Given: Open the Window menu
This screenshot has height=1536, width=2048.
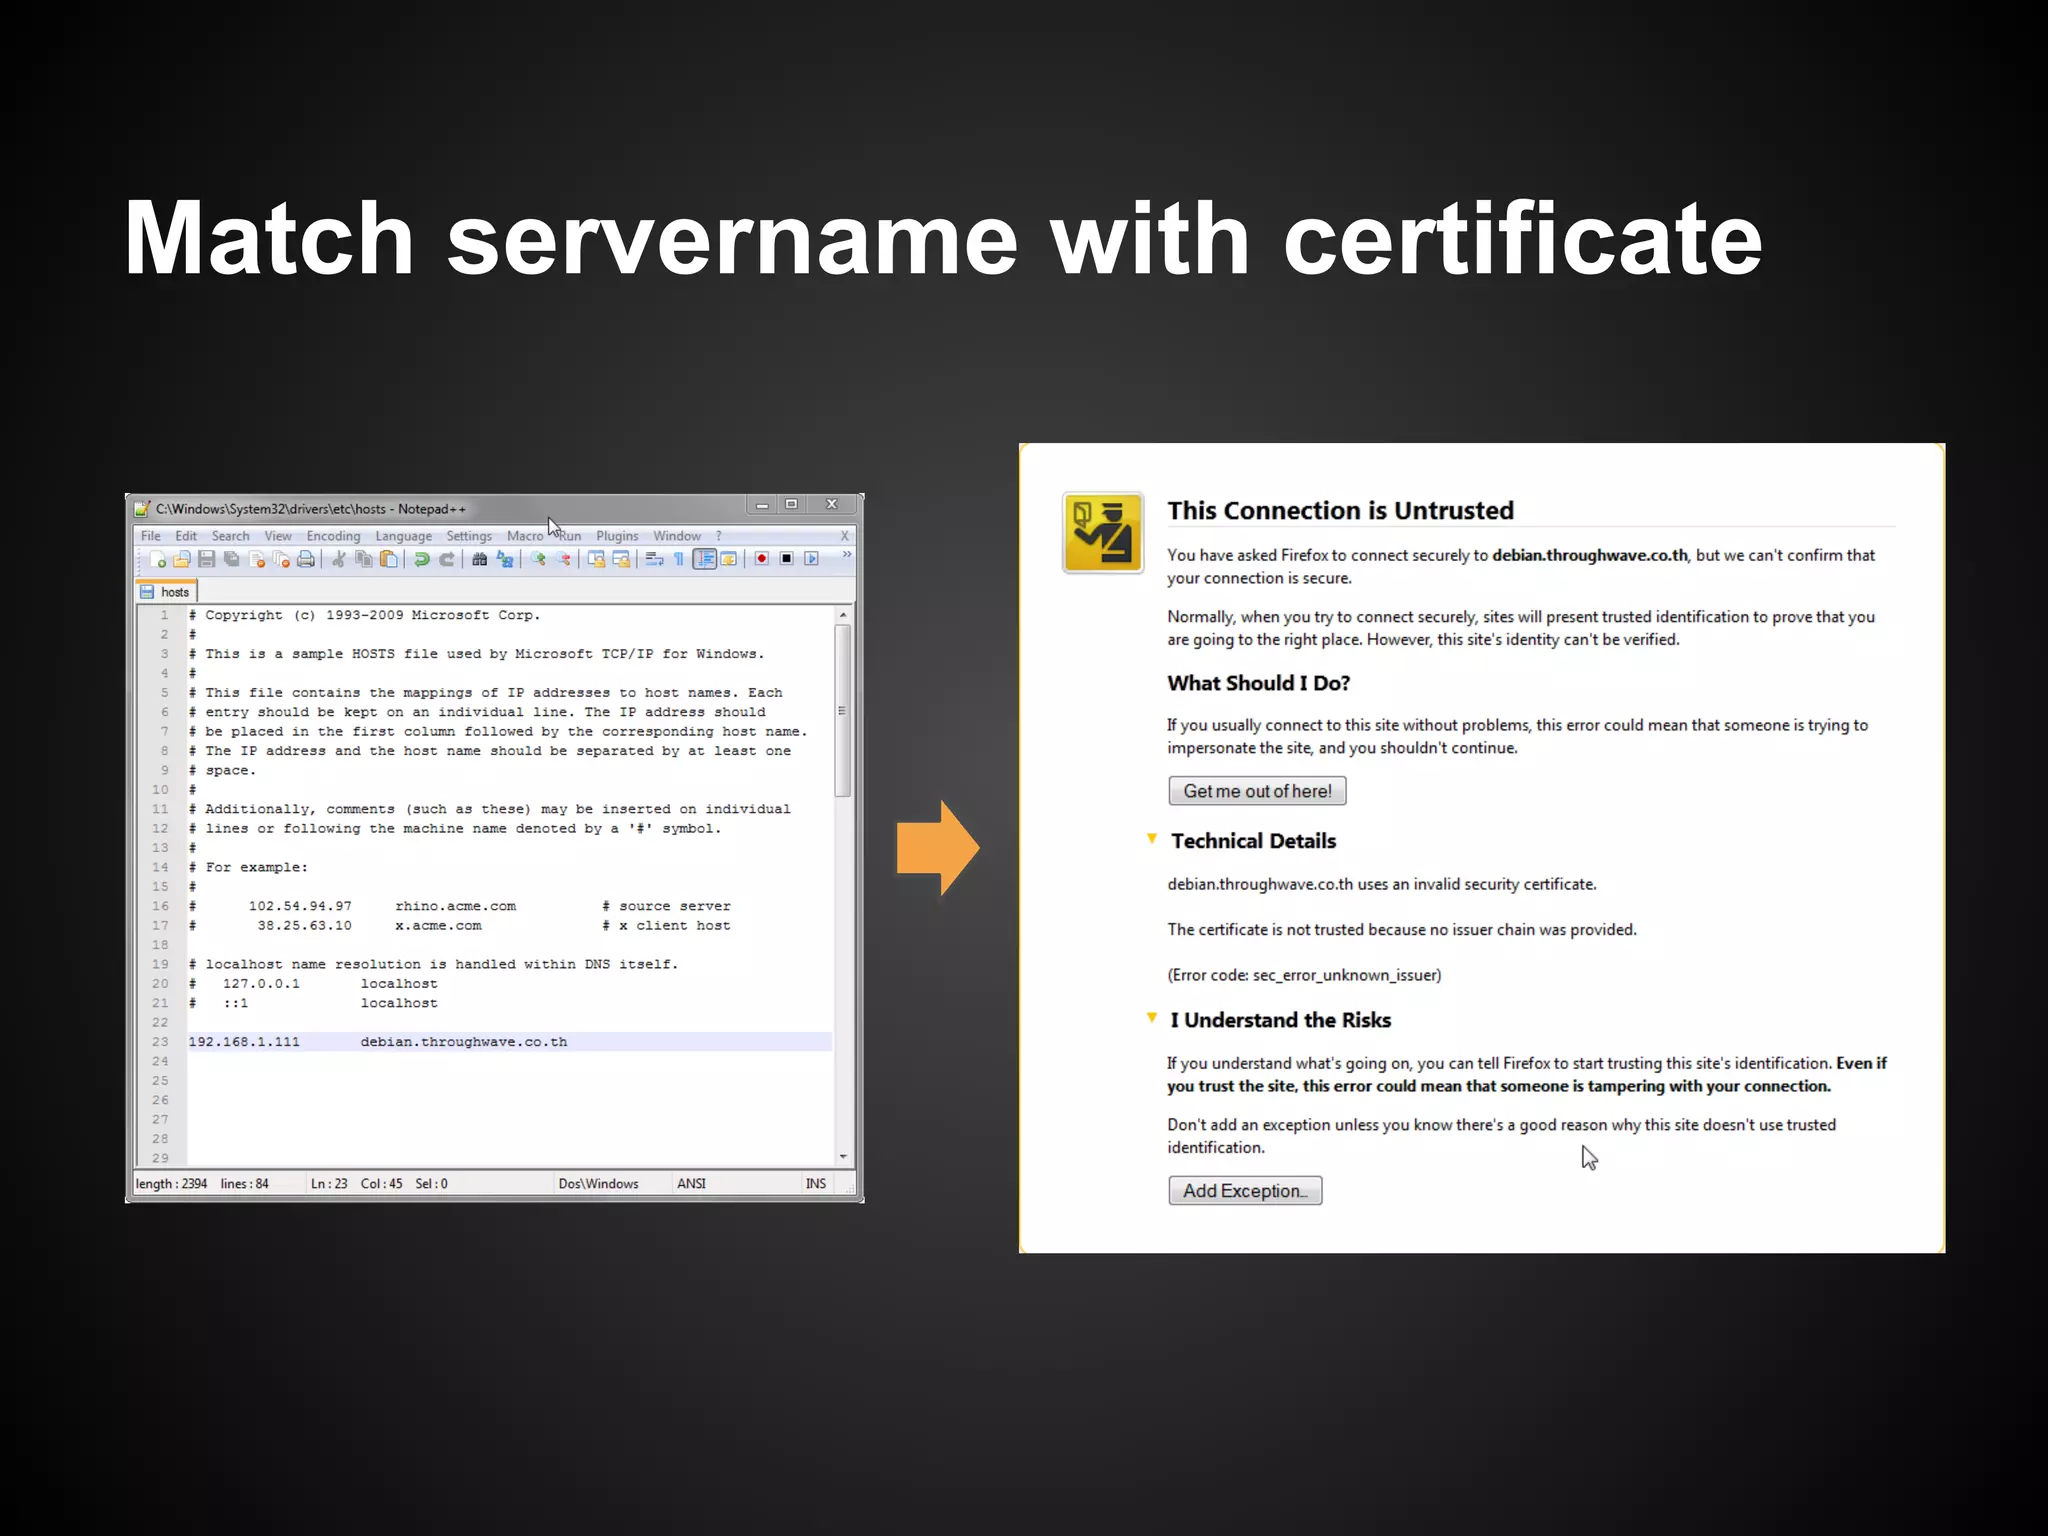Looking at the screenshot, I should [677, 536].
